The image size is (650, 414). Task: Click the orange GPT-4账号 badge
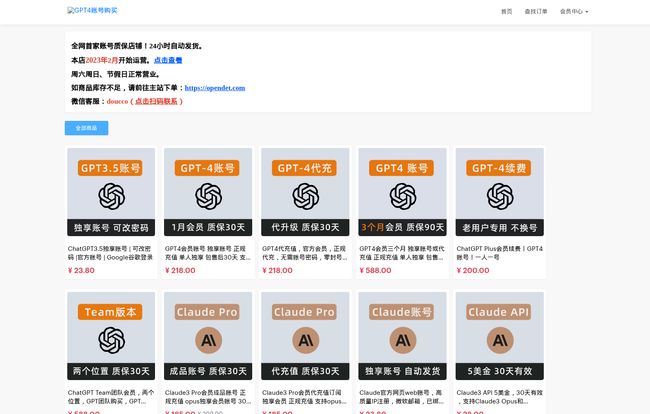coord(207,168)
